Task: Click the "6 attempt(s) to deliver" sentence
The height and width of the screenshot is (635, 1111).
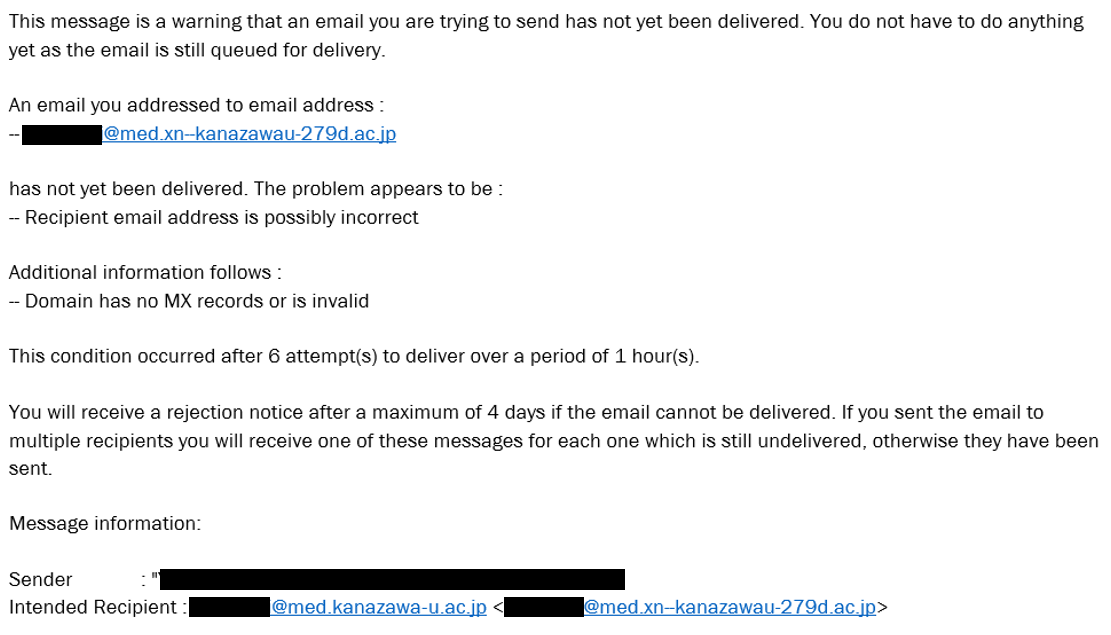Action: point(354,356)
